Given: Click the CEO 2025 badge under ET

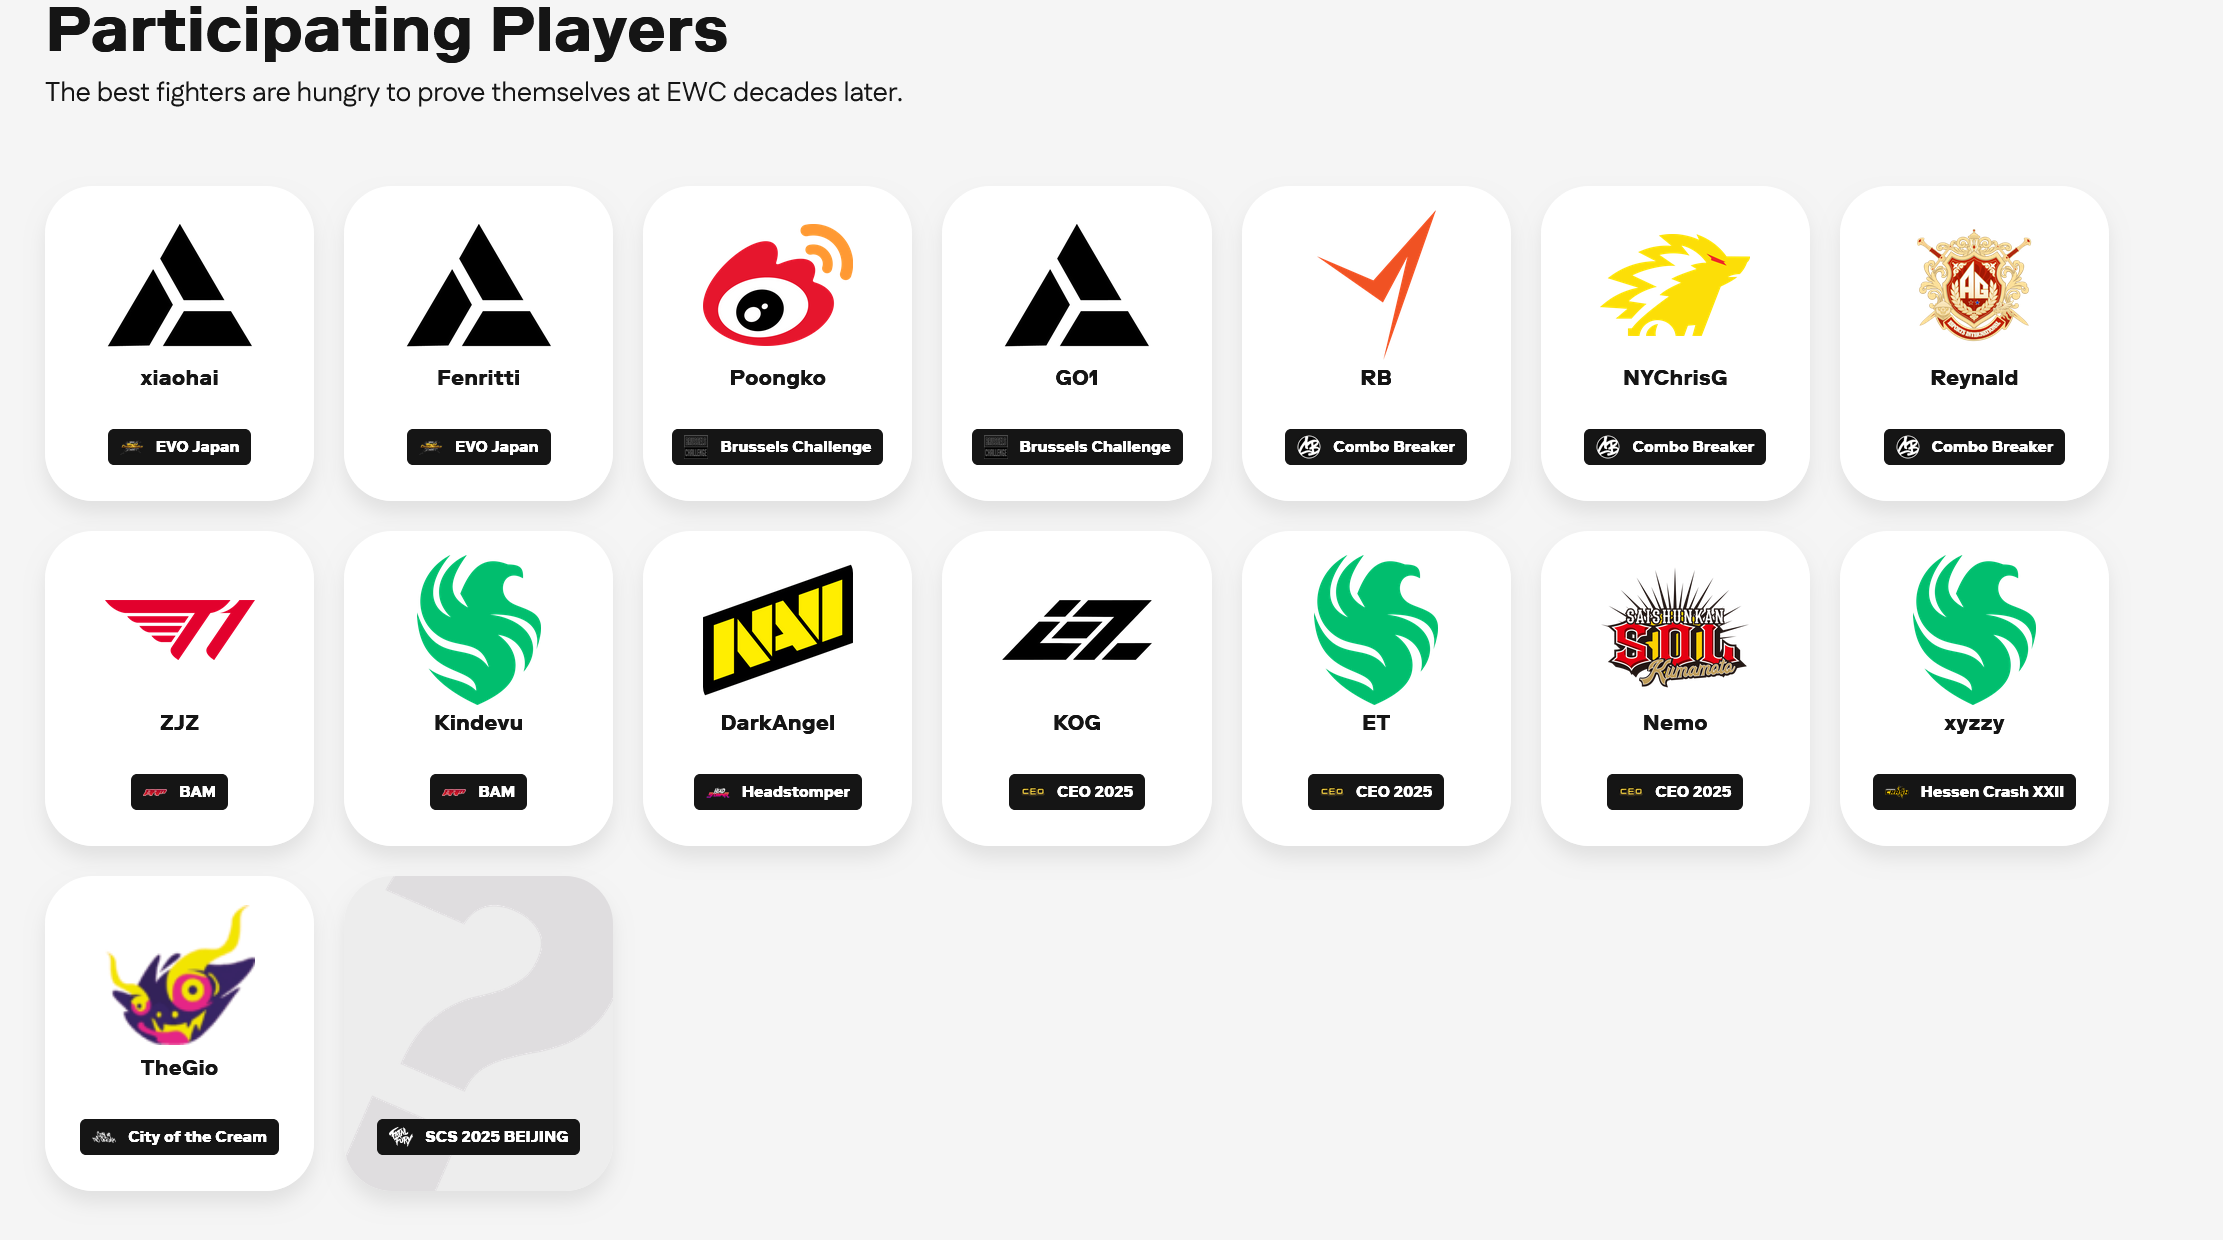Looking at the screenshot, I should coord(1376,792).
